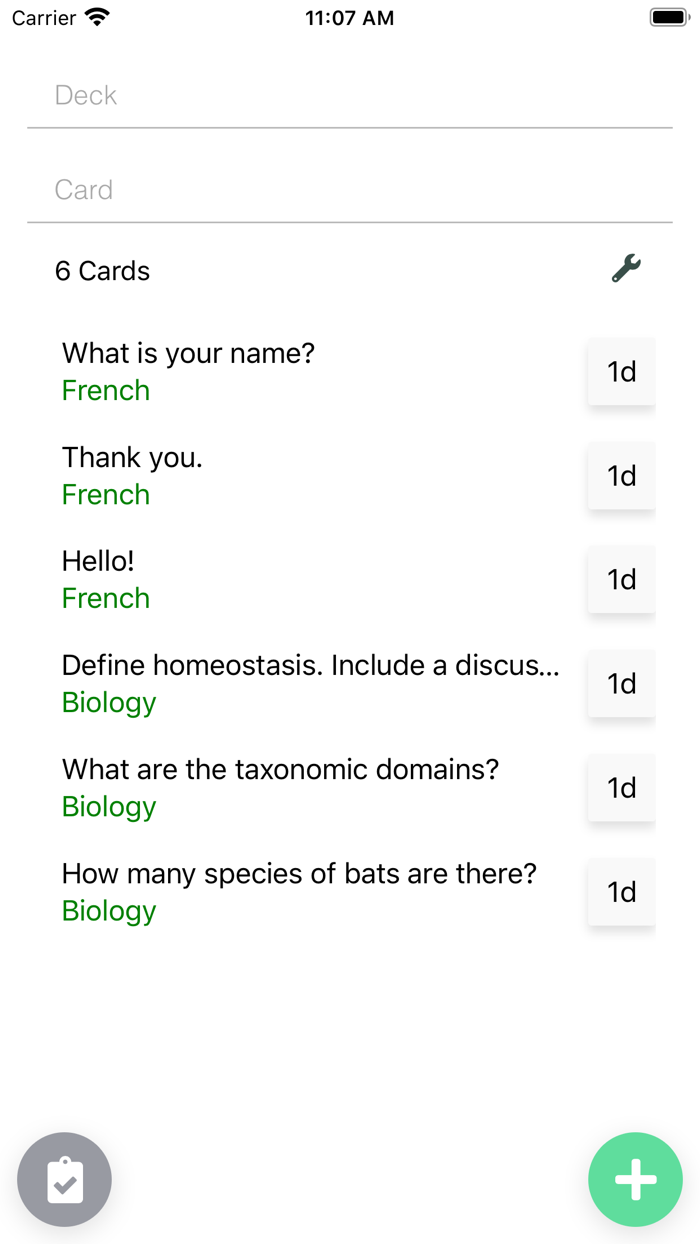The width and height of the screenshot is (700, 1244).
Task: Open the wrench settings icon
Action: pyautogui.click(x=626, y=268)
